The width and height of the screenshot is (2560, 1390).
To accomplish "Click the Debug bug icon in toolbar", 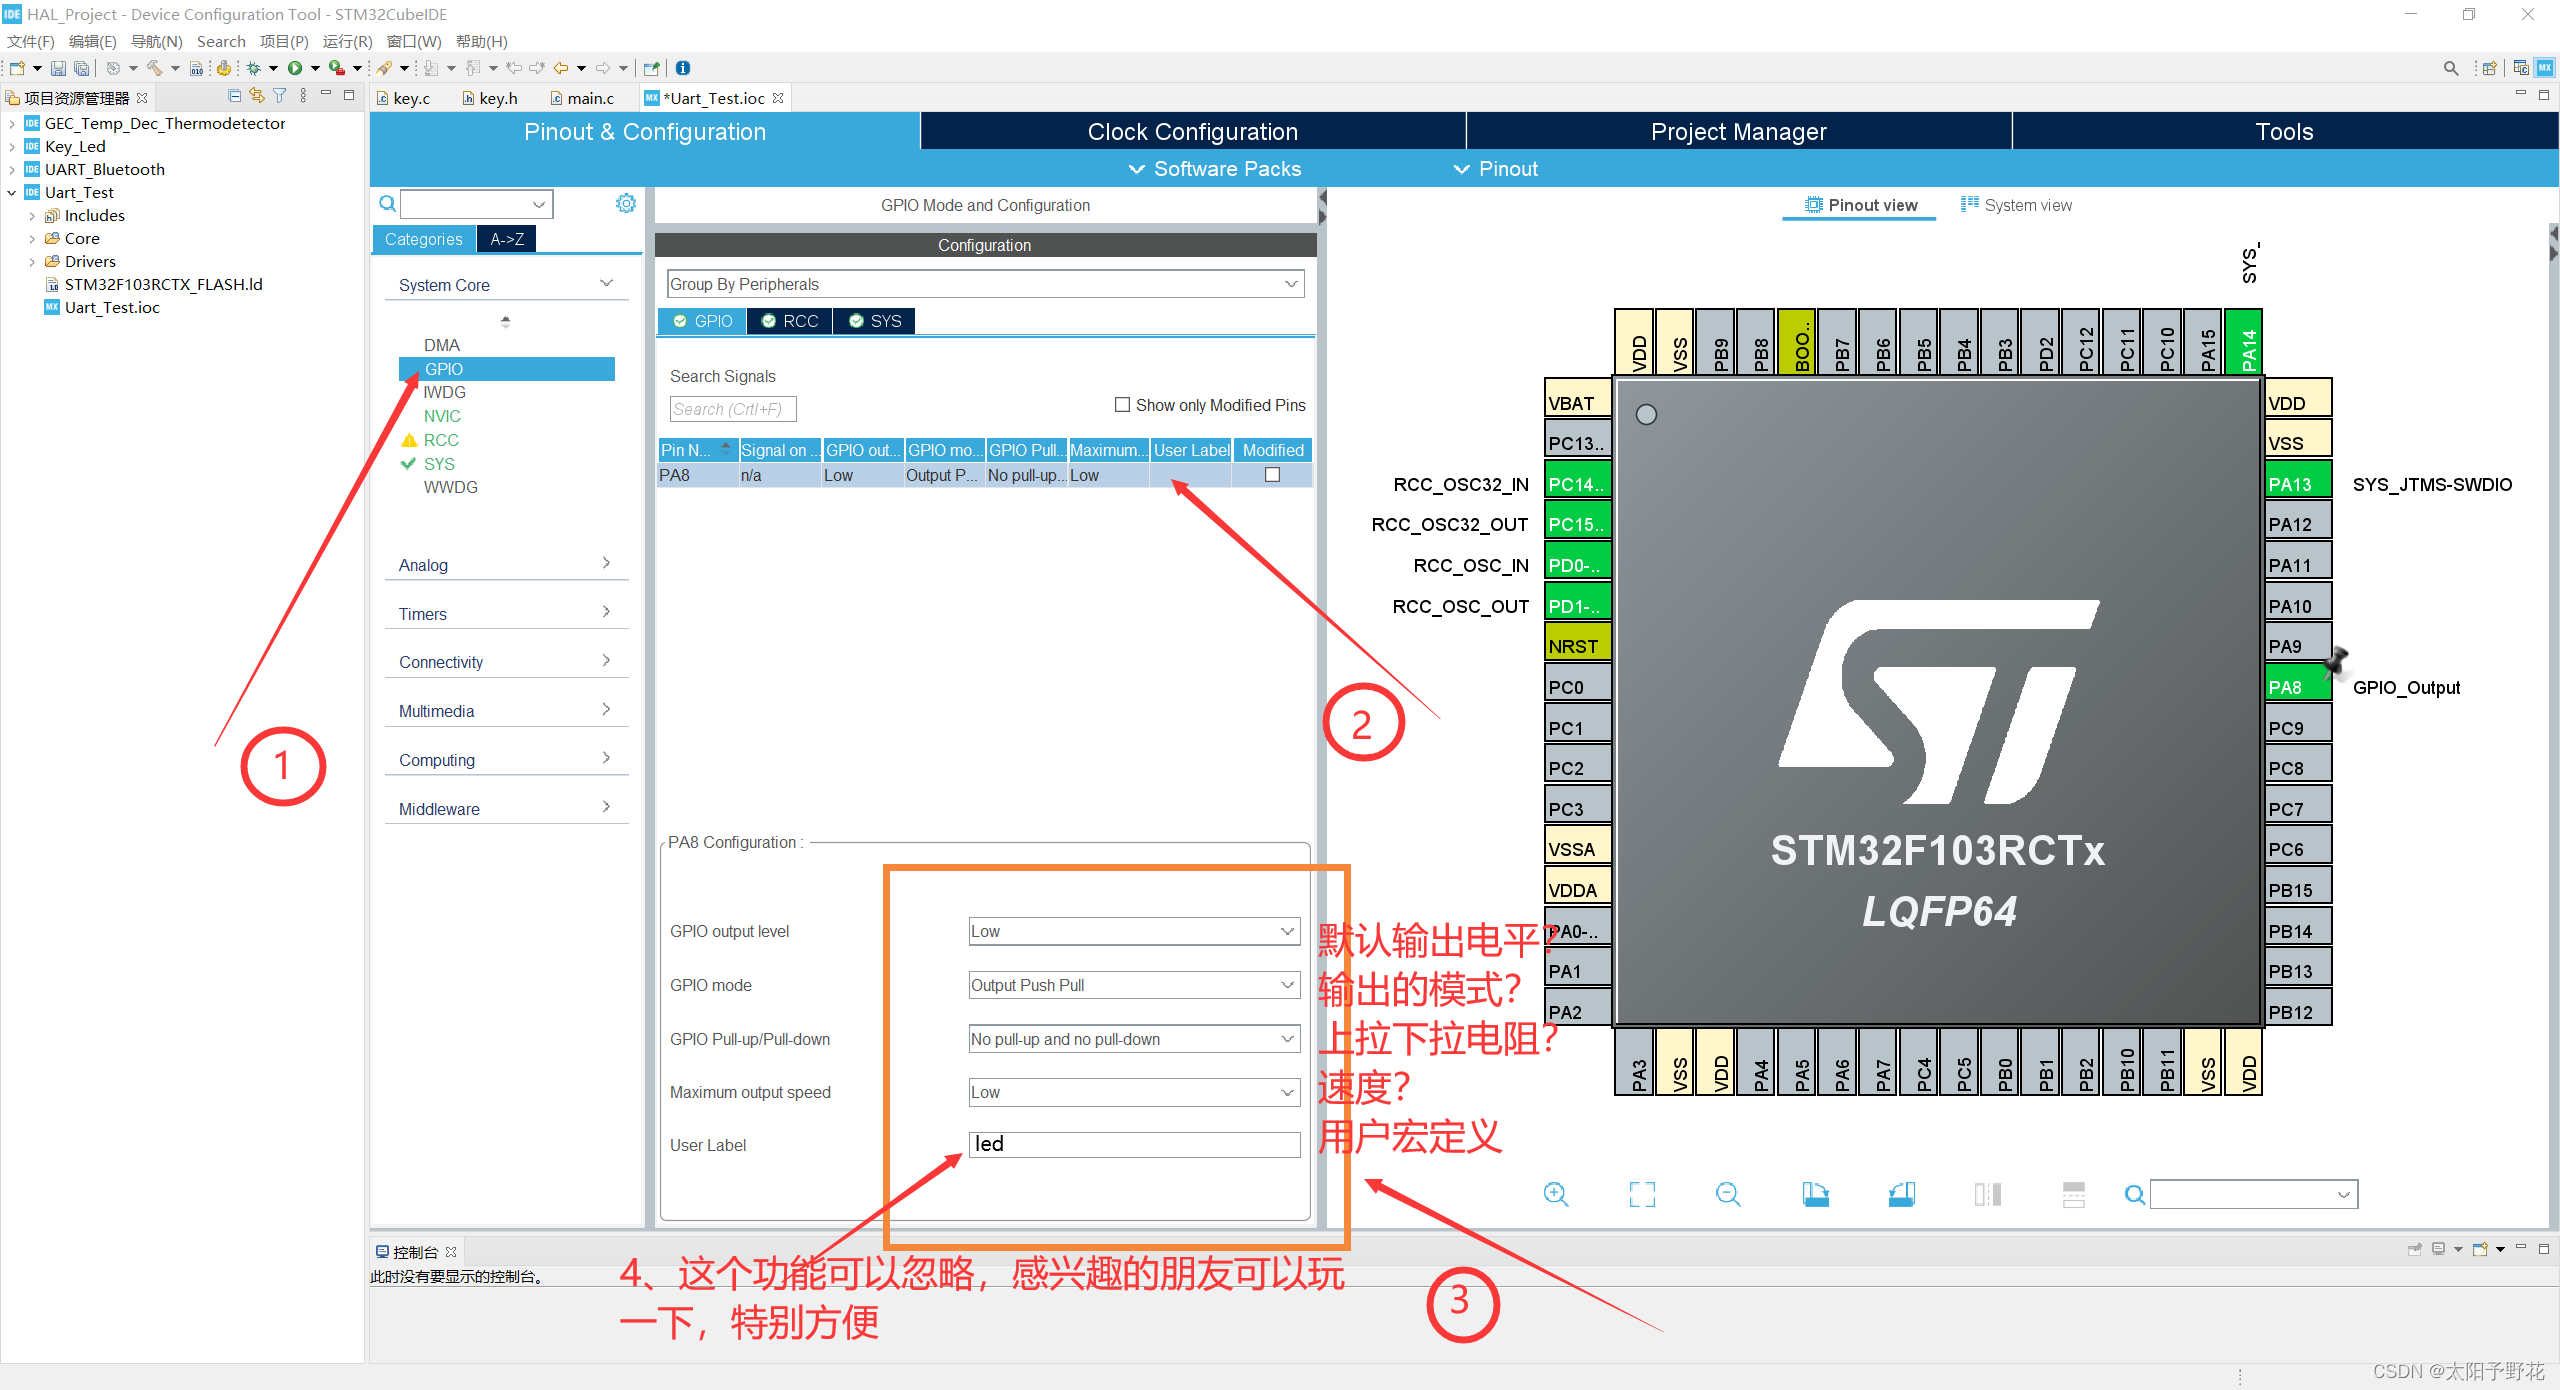I will coord(253,68).
